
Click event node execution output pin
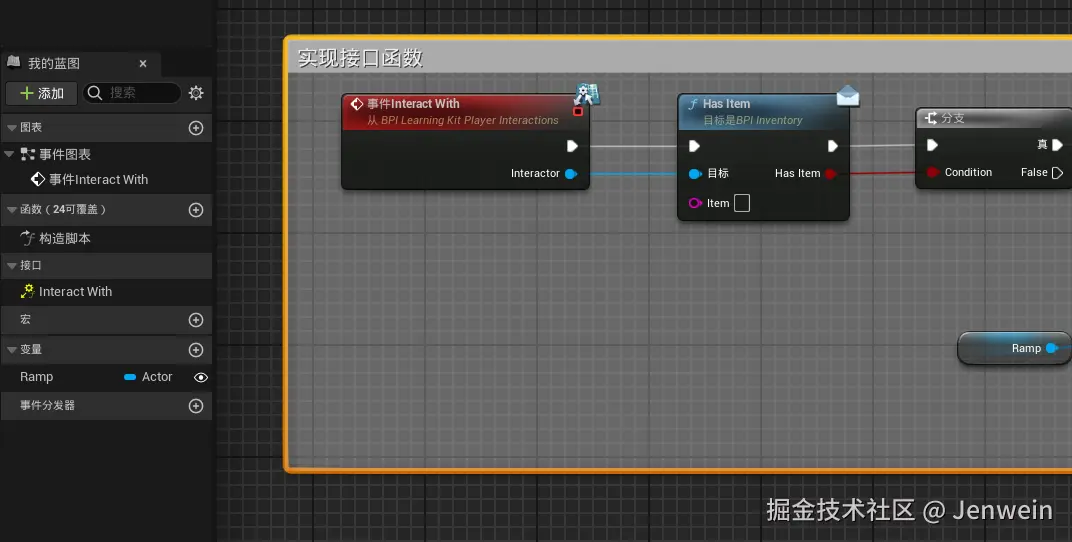coord(572,146)
